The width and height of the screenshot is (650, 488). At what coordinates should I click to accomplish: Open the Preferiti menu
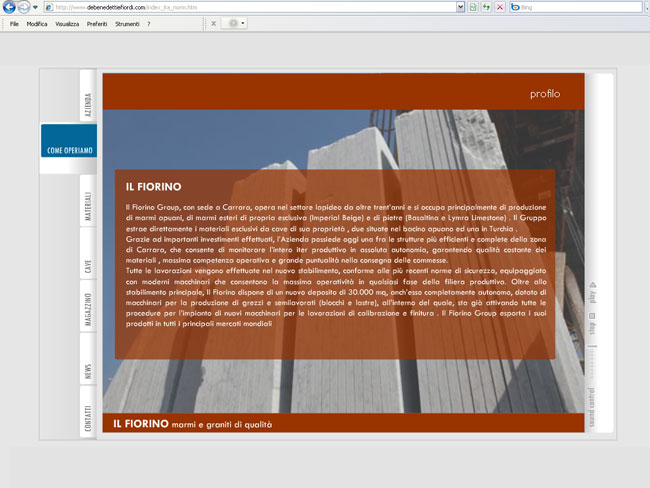[97, 24]
